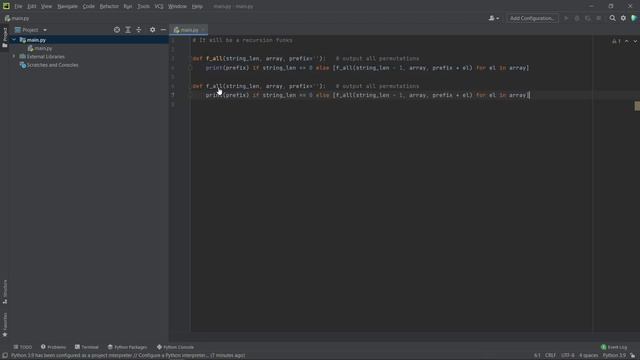640x360 pixels.
Task: Click the Debug bug icon
Action: click(577, 18)
